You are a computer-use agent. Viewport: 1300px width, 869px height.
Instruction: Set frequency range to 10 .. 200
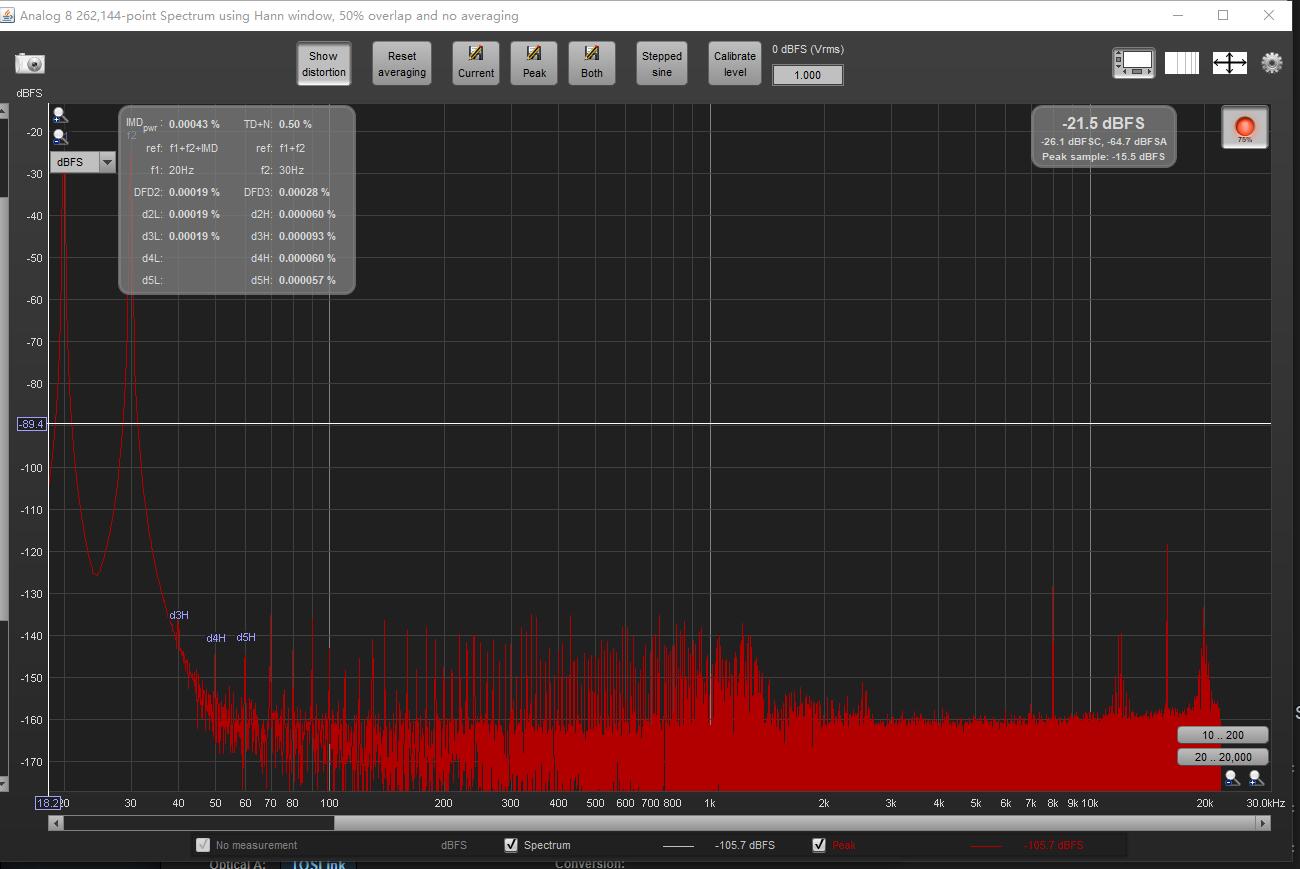pos(1223,735)
